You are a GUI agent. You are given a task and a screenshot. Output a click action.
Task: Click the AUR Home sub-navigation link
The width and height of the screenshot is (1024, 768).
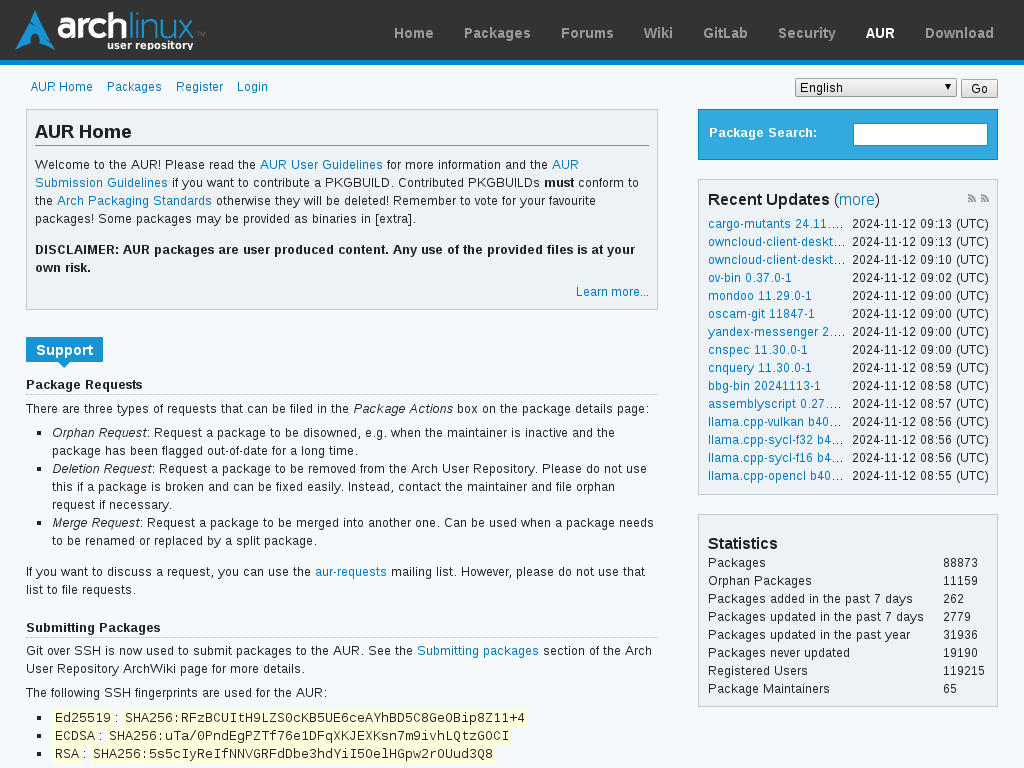pyautogui.click(x=61, y=87)
